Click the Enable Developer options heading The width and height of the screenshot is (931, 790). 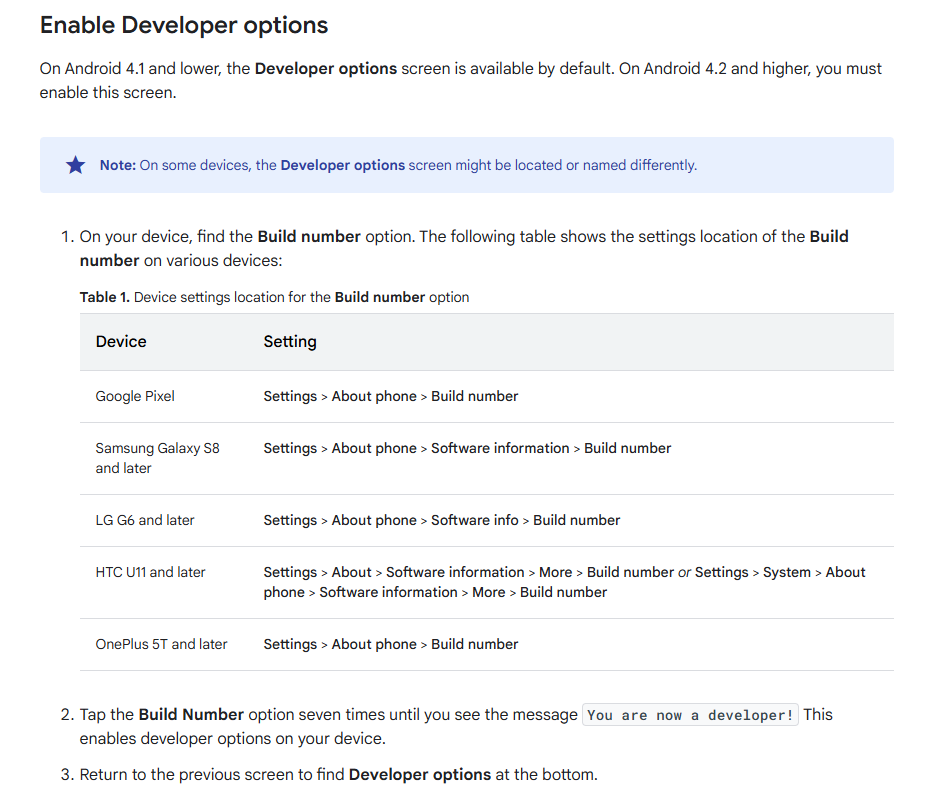pyautogui.click(x=183, y=24)
